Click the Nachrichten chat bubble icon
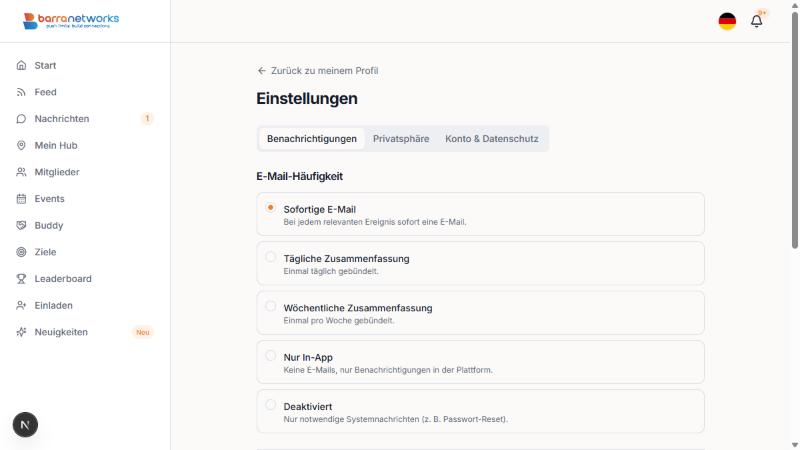Viewport: 800px width, 450px height. tap(21, 118)
